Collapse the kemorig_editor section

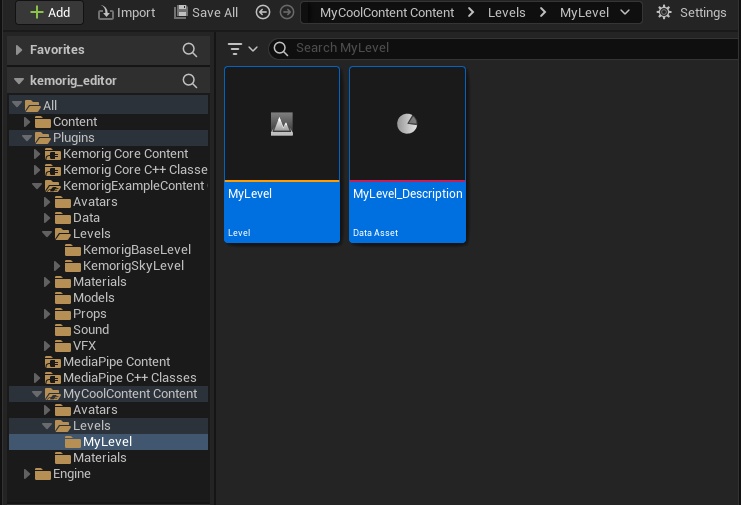point(19,82)
